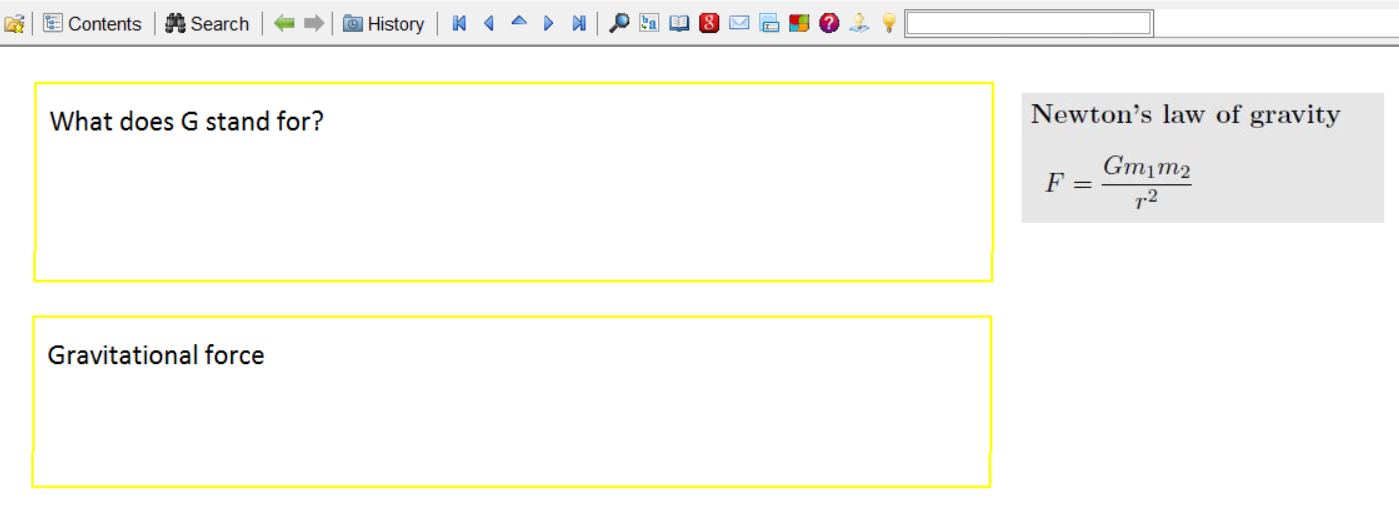Click the form window icon
The image size is (1399, 506).
(769, 23)
